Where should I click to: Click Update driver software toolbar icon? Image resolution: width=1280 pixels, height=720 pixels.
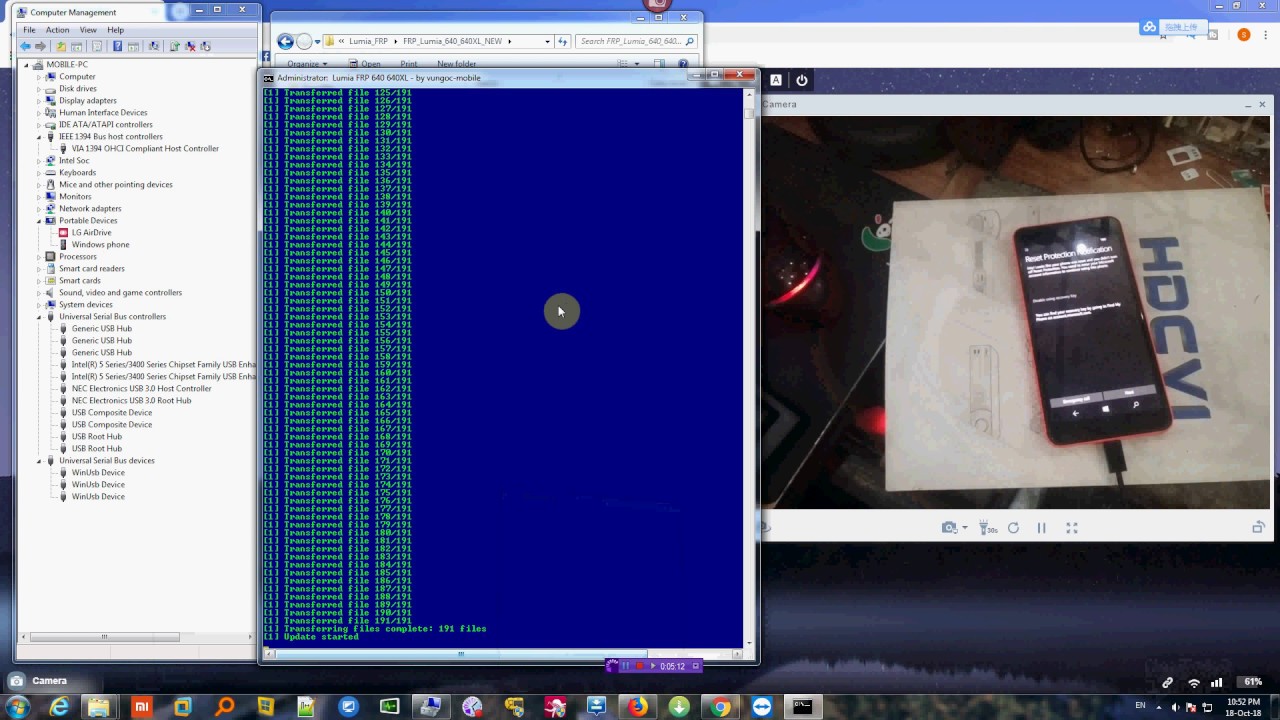tap(175, 46)
